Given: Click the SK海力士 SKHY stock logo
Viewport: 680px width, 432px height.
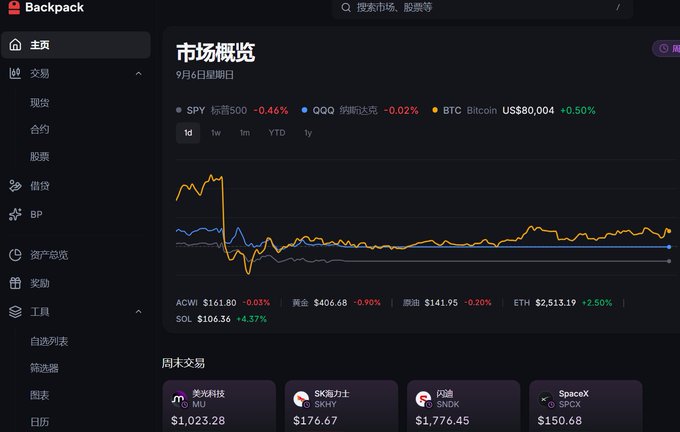Looking at the screenshot, I should coord(301,399).
